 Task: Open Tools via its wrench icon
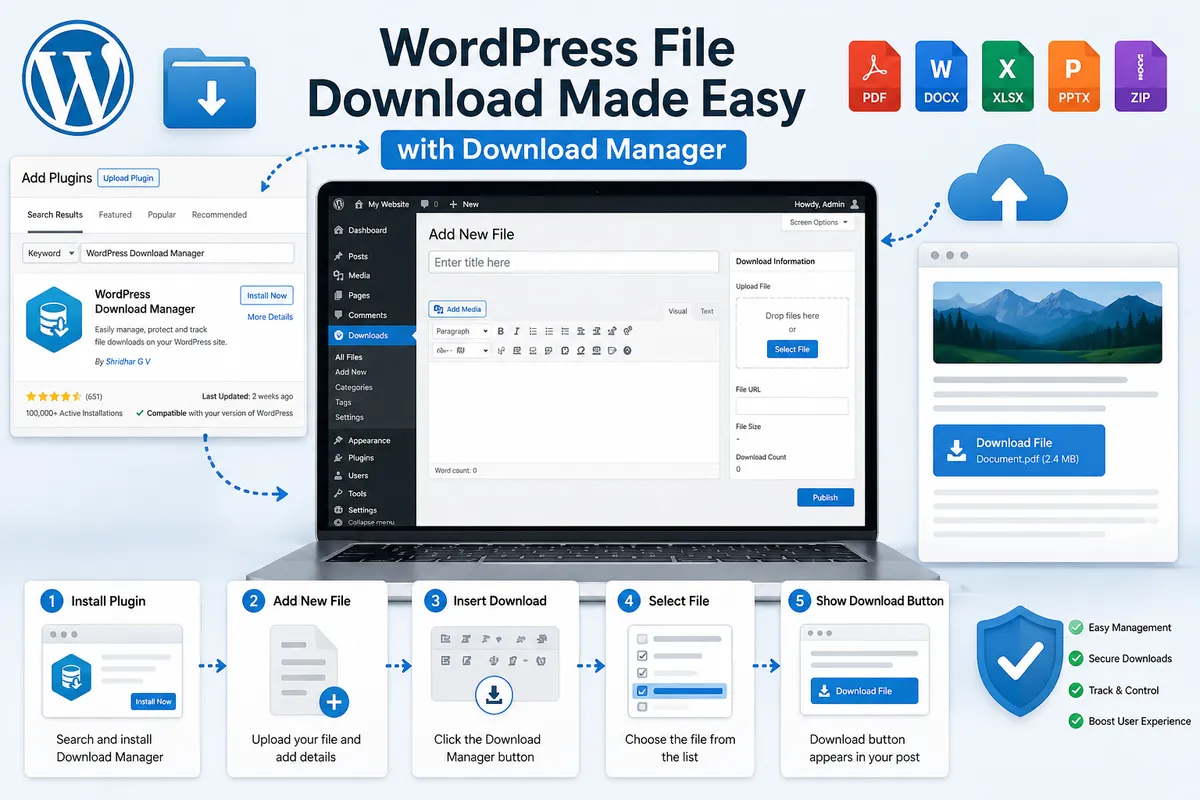click(339, 493)
